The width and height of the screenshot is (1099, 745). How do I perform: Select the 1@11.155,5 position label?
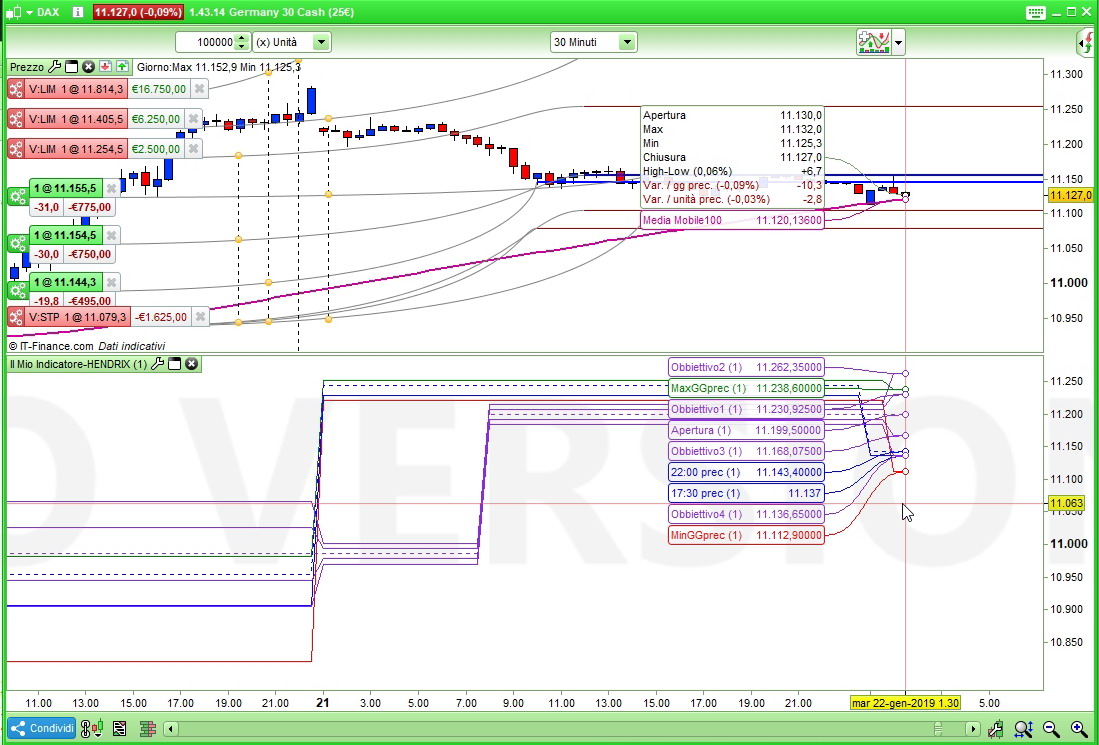[x=65, y=188]
